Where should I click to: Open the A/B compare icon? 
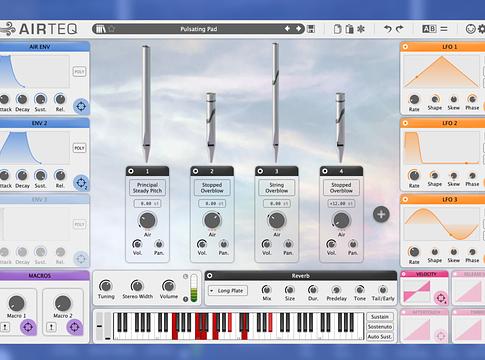coord(429,29)
